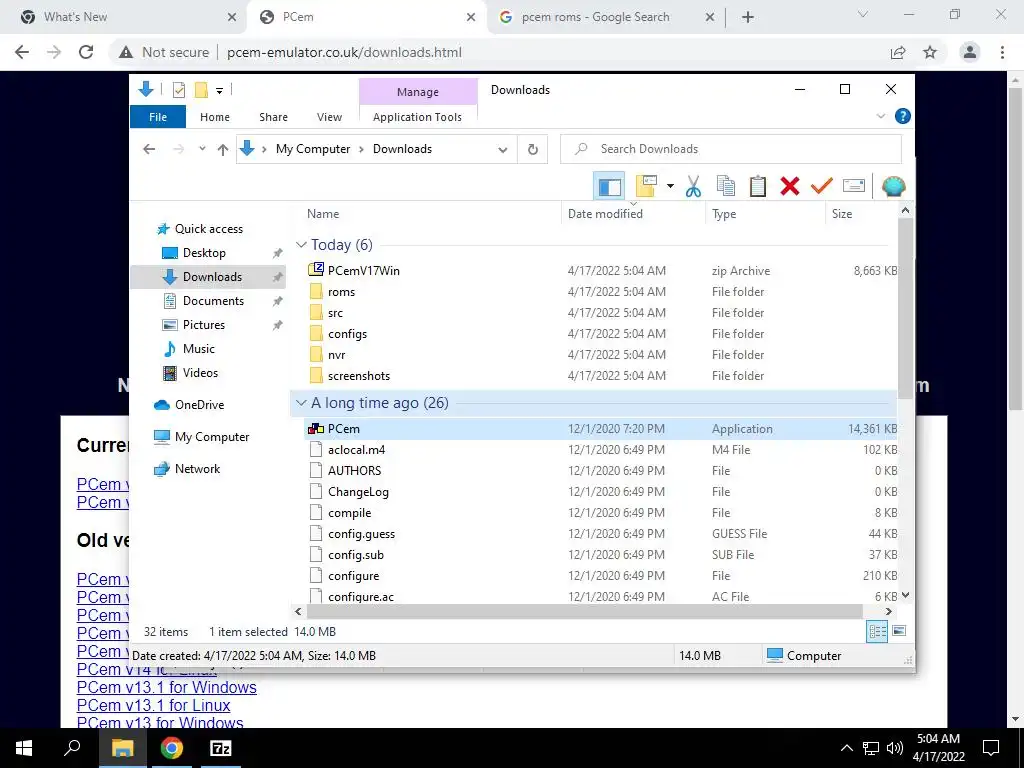Click the file list horizontal scrollbar
1024x768 pixels.
pyautogui.click(x=584, y=611)
